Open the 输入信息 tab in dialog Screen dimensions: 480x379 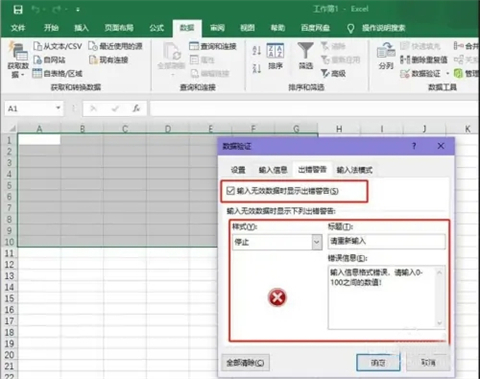pyautogui.click(x=273, y=170)
